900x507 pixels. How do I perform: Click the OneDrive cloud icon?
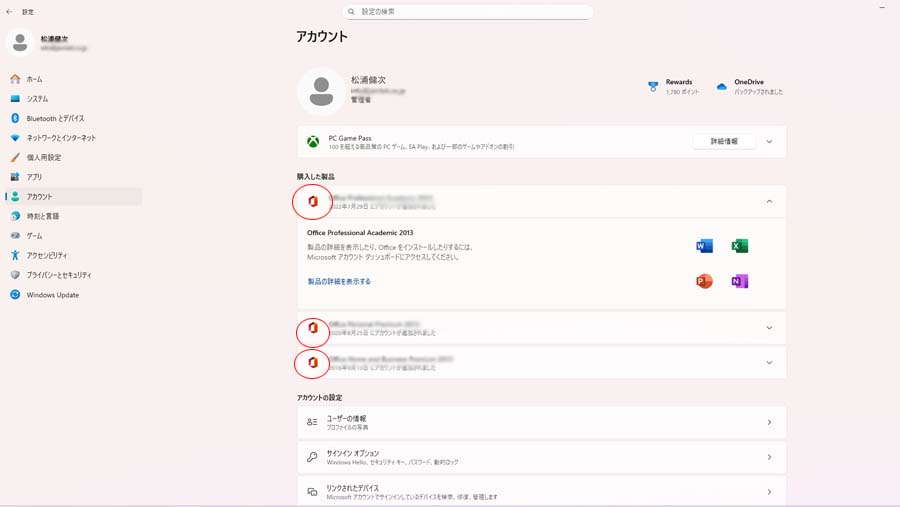[721, 87]
